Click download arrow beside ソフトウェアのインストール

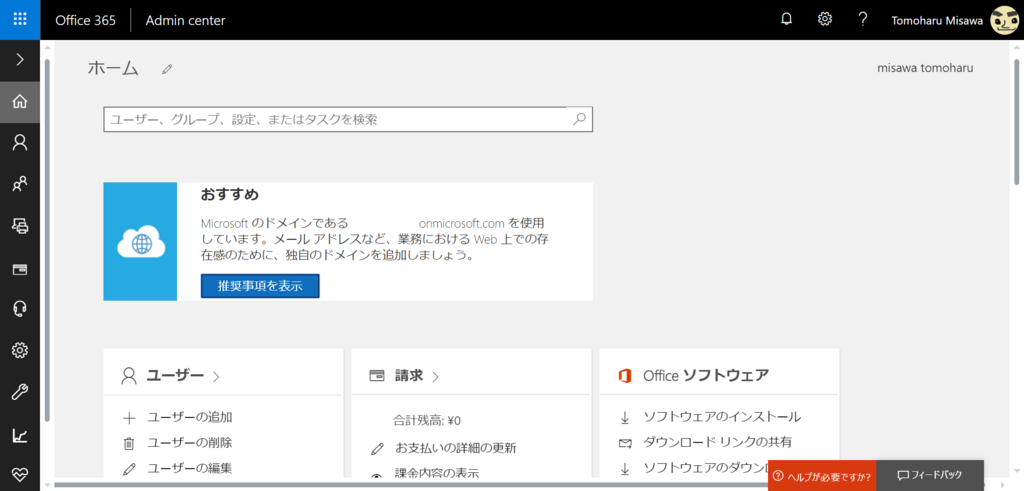[625, 417]
